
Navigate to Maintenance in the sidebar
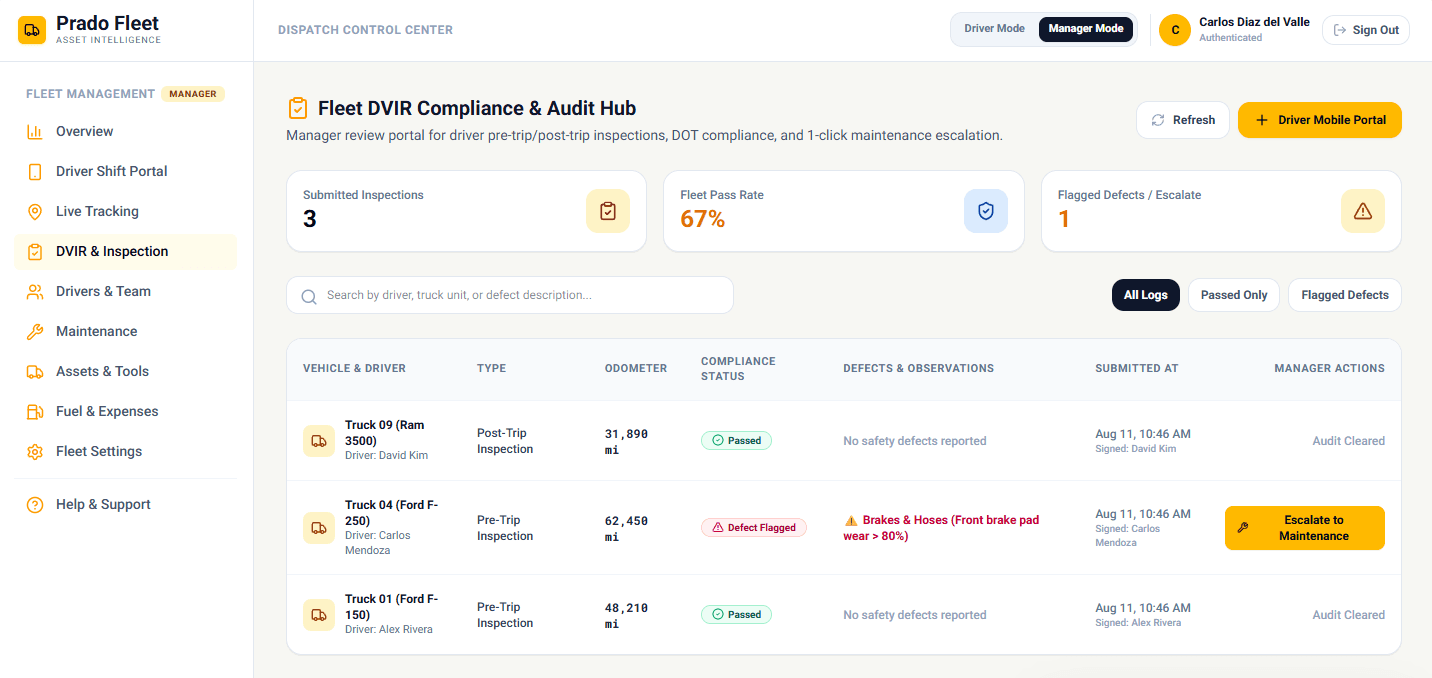[126, 332]
